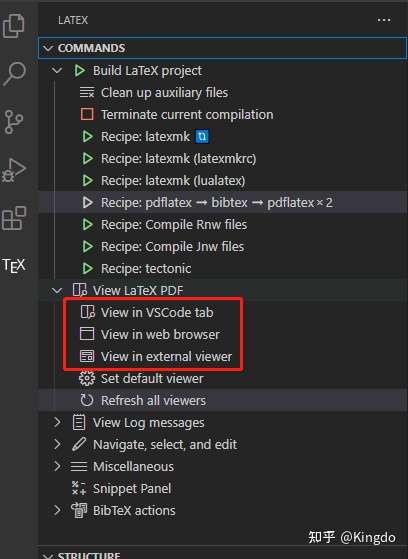Open the LATEX panel more actions ellipsis
The height and width of the screenshot is (559, 408).
coord(384,20)
